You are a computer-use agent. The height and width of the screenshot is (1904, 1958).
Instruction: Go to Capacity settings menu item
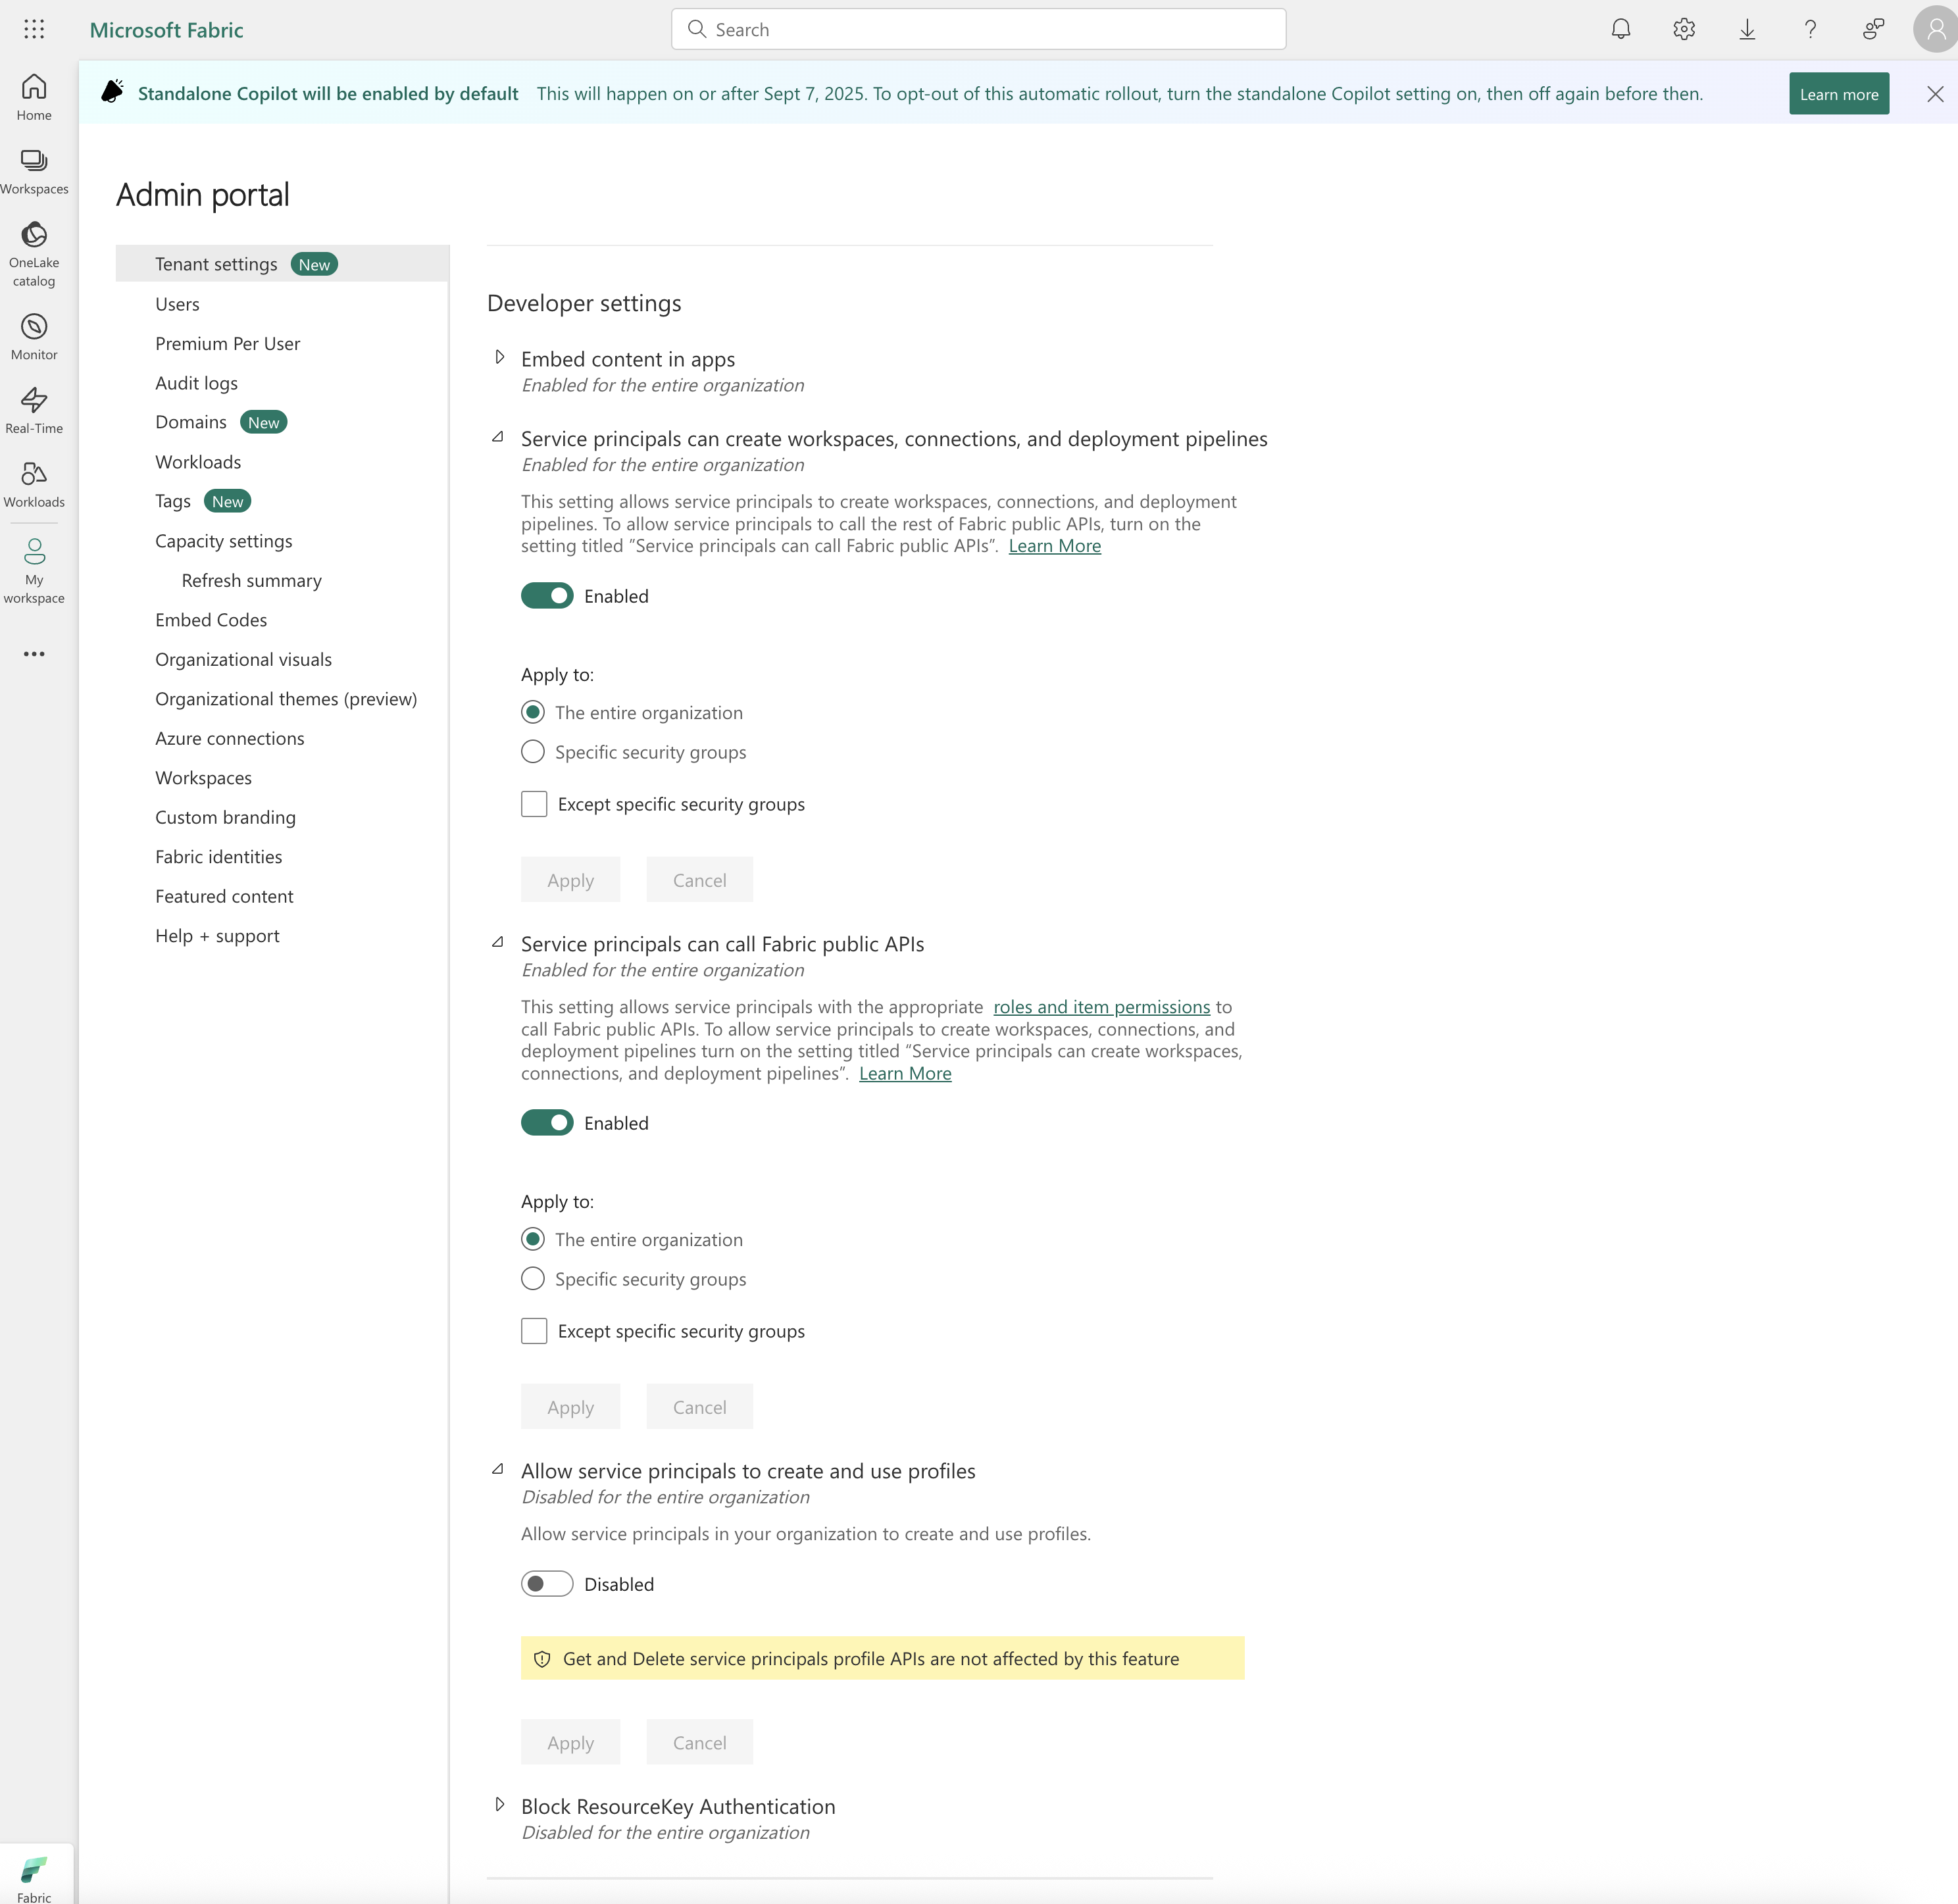click(x=224, y=541)
